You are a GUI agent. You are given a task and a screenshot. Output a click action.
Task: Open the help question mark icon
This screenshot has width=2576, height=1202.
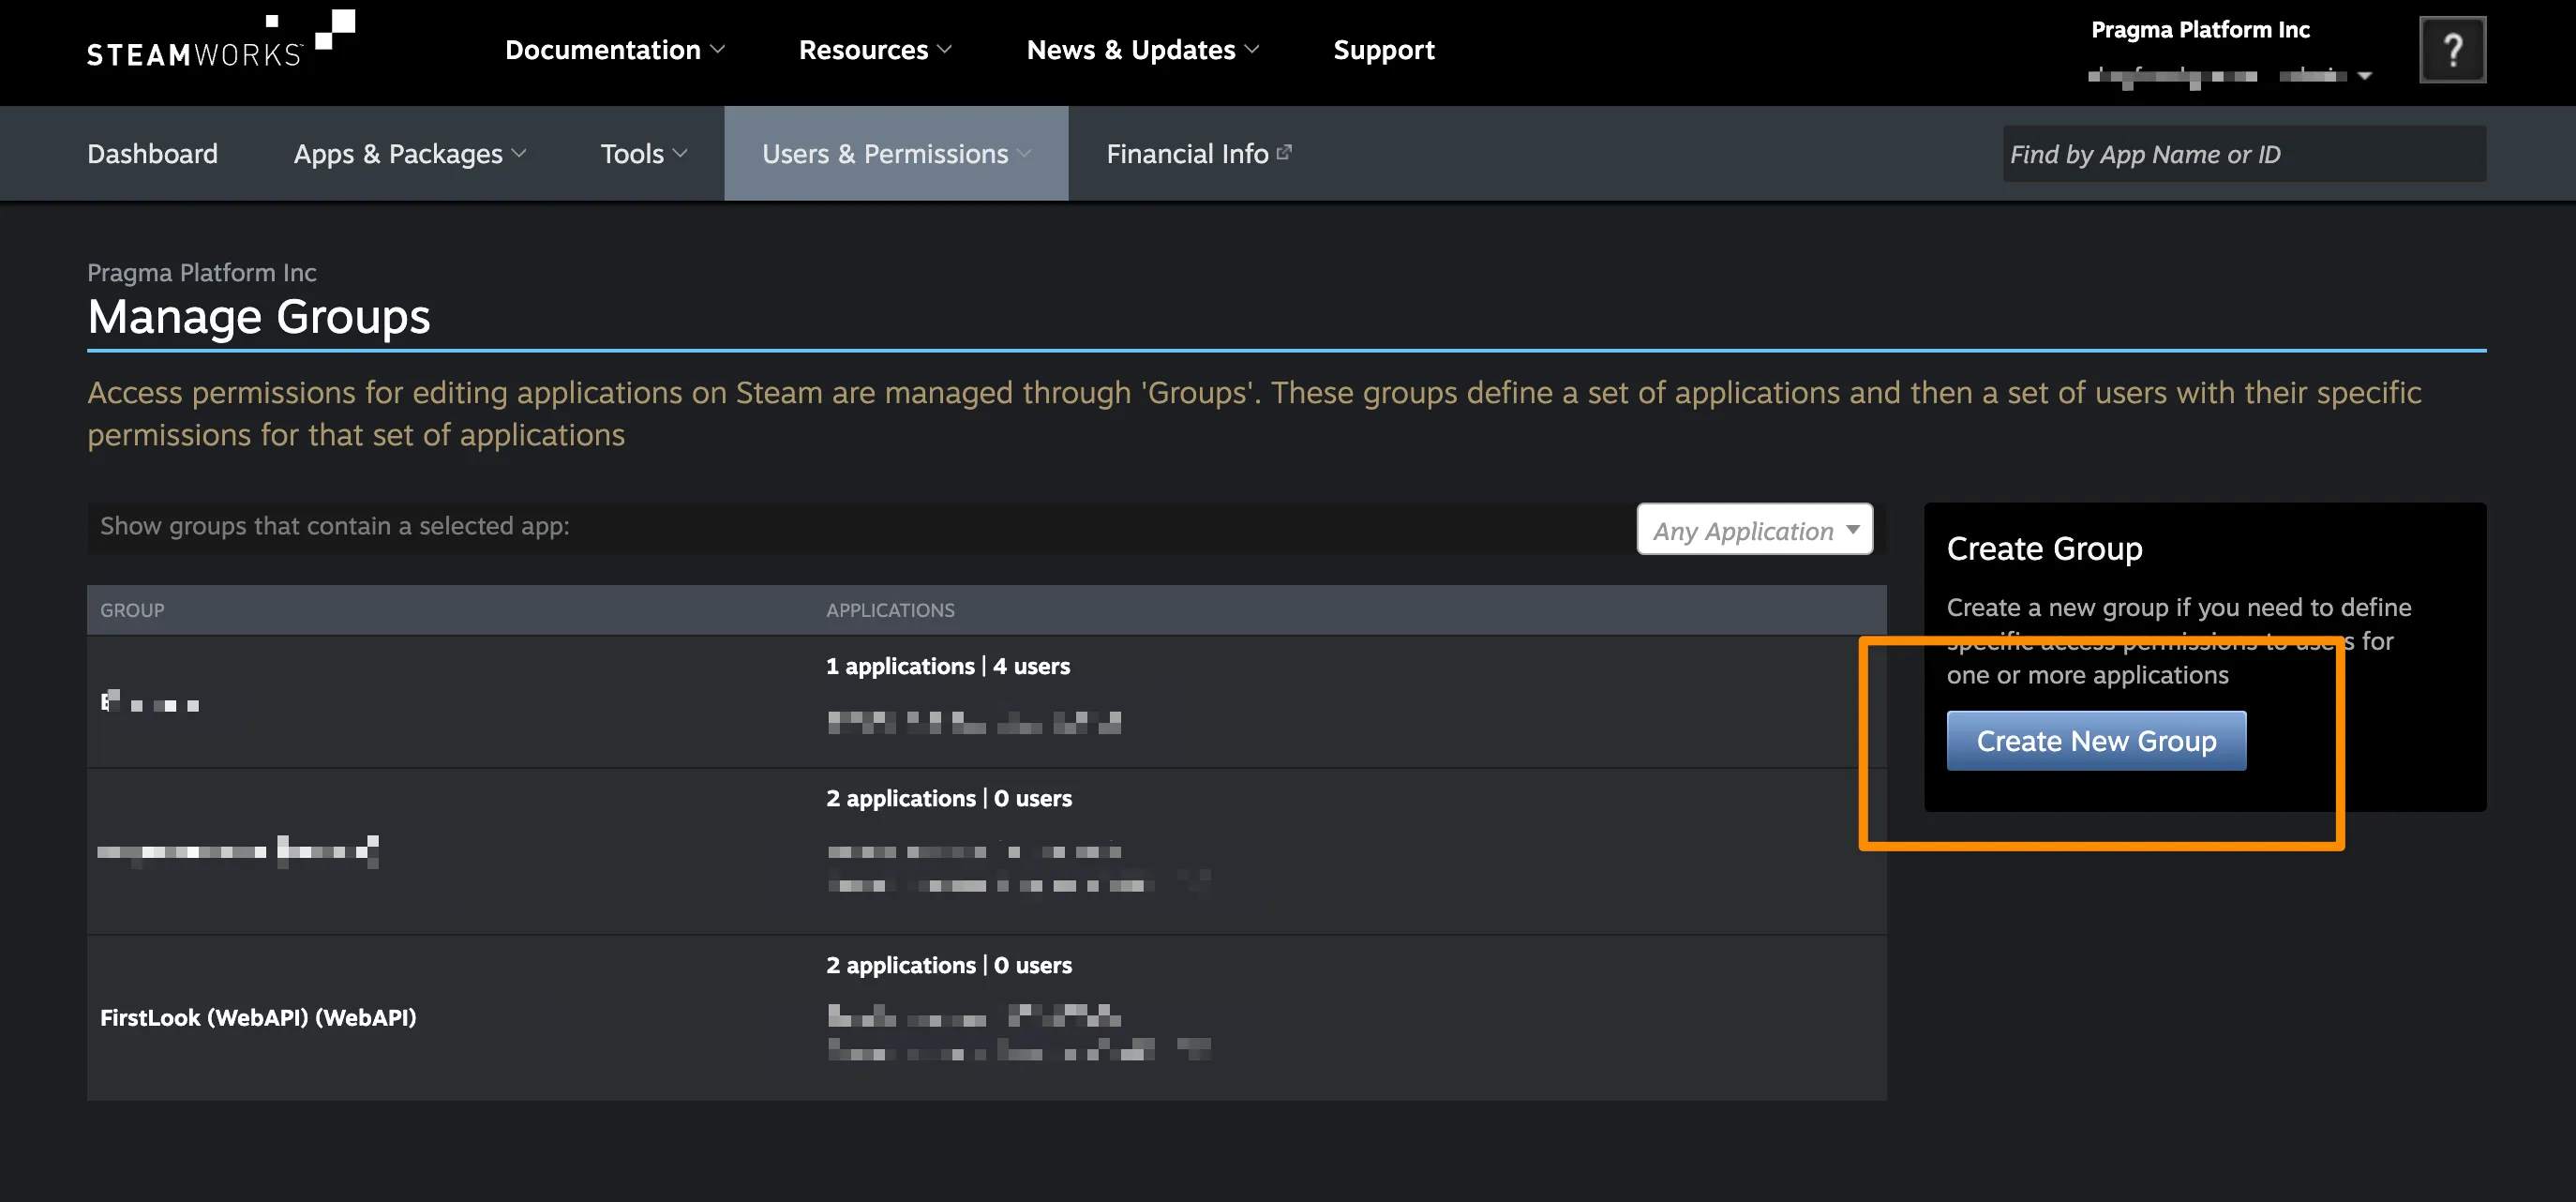[x=2452, y=50]
